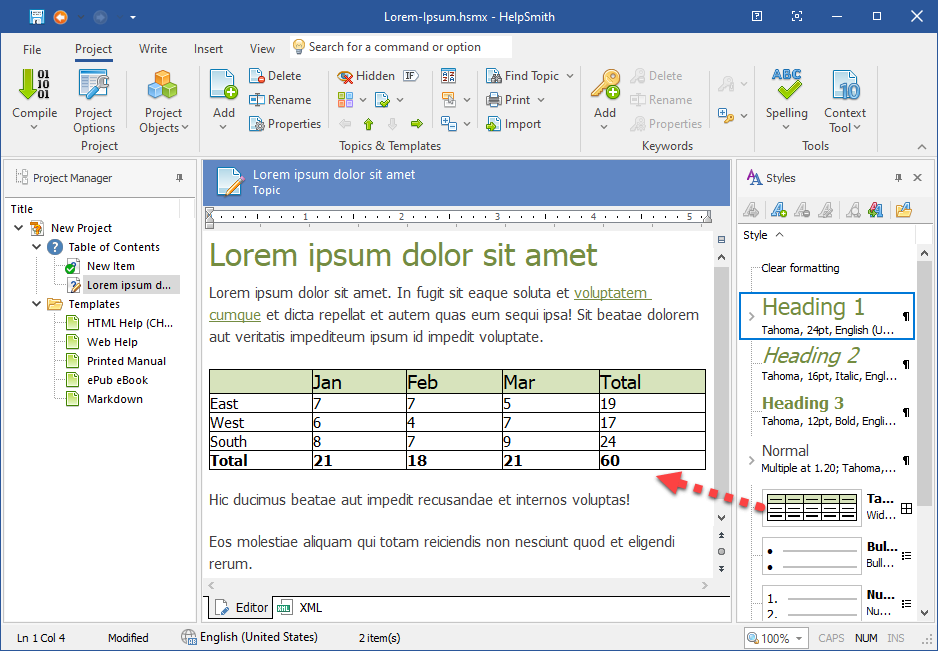Switch to the Project ribbon tab
Screen dimensions: 938x651
(93, 50)
